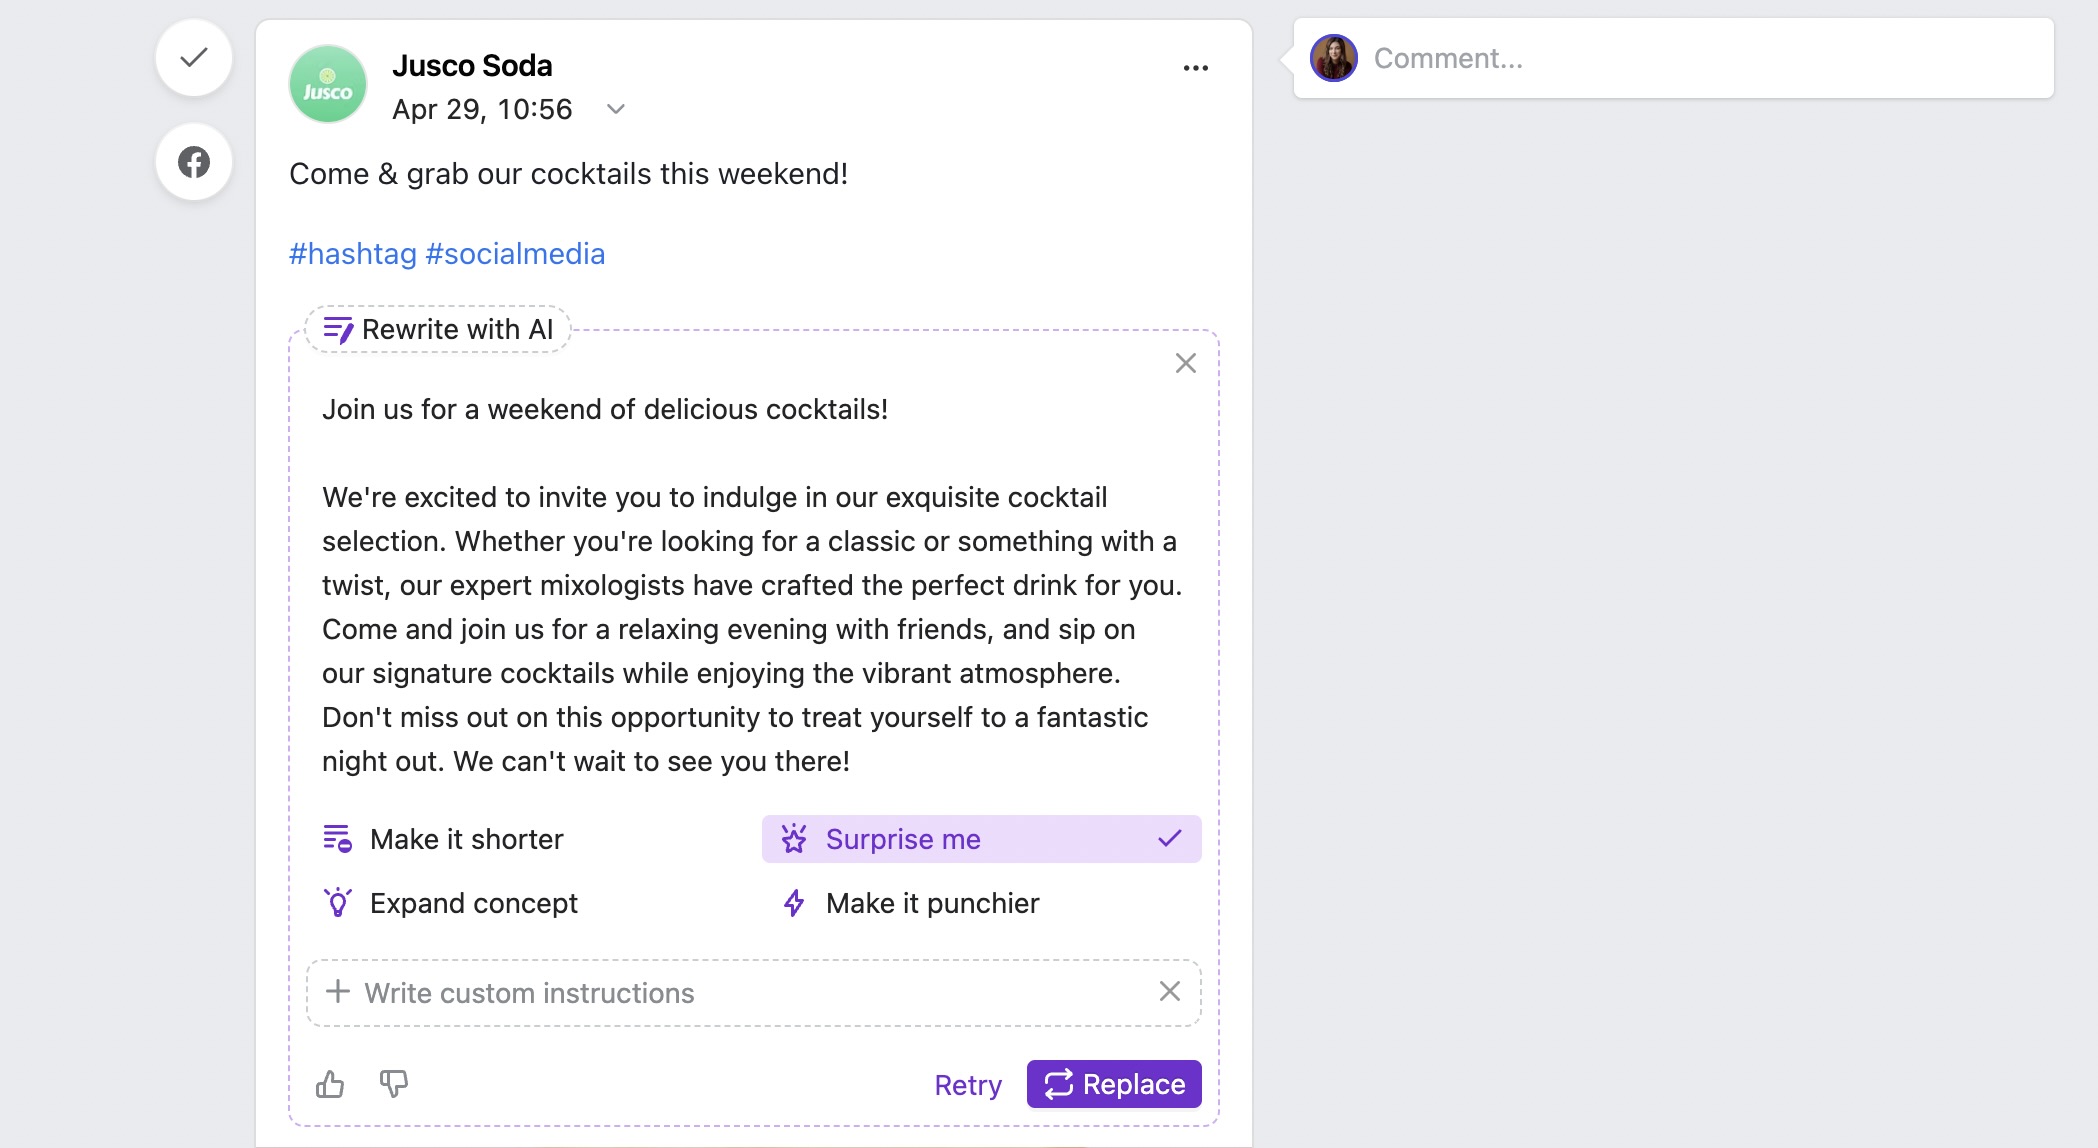
Task: Click the Surprise me star icon
Action: point(793,839)
